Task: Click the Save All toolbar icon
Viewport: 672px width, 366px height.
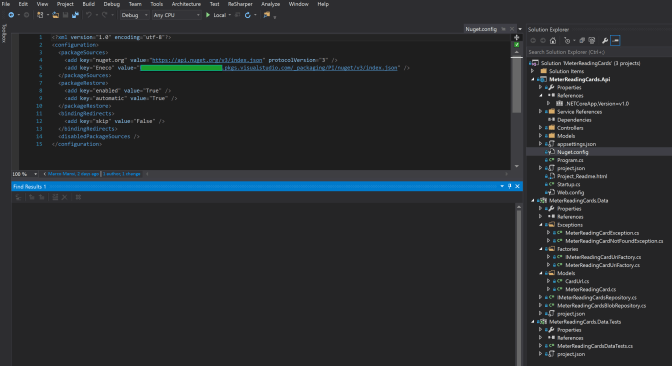Action: pos(75,15)
